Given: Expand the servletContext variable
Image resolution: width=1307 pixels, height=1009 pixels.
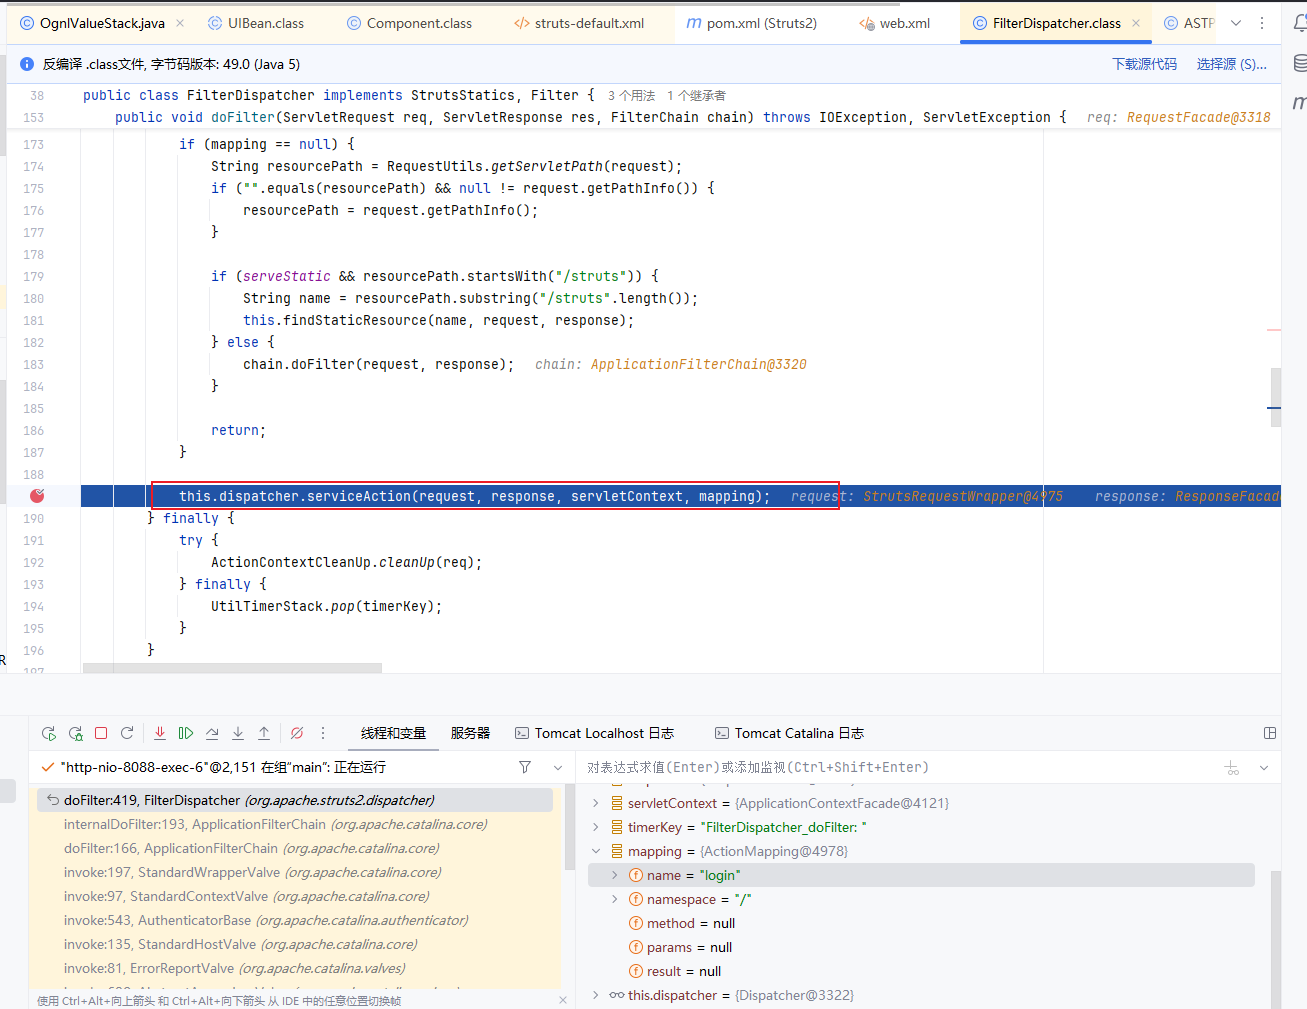Looking at the screenshot, I should (x=596, y=803).
